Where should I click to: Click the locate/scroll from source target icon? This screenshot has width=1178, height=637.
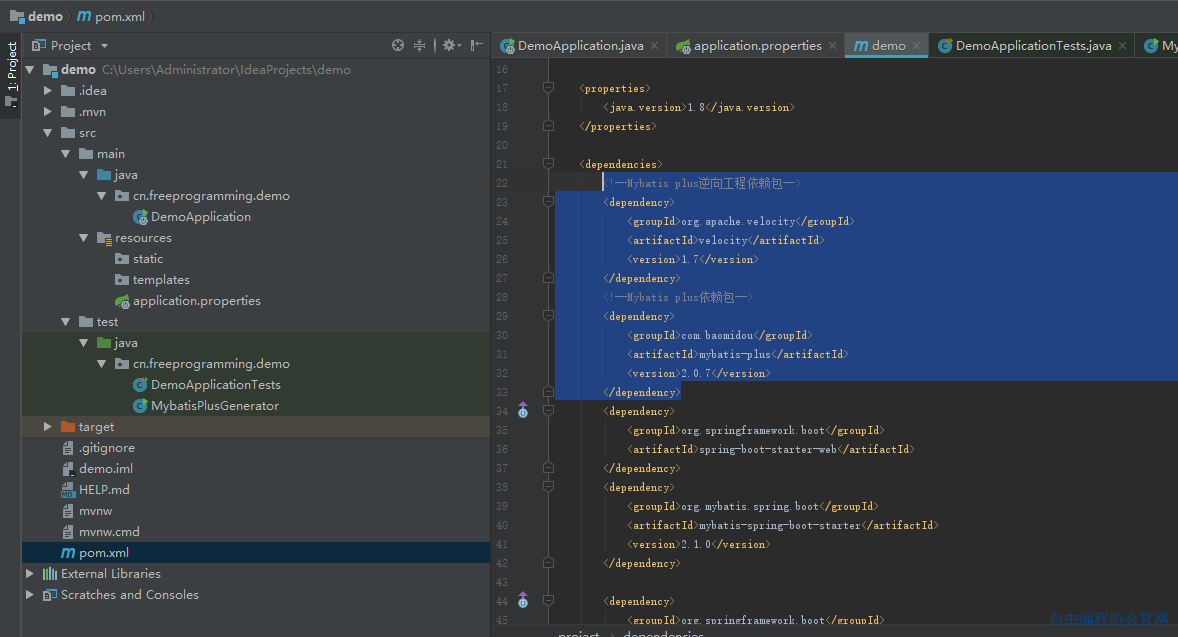pos(397,45)
